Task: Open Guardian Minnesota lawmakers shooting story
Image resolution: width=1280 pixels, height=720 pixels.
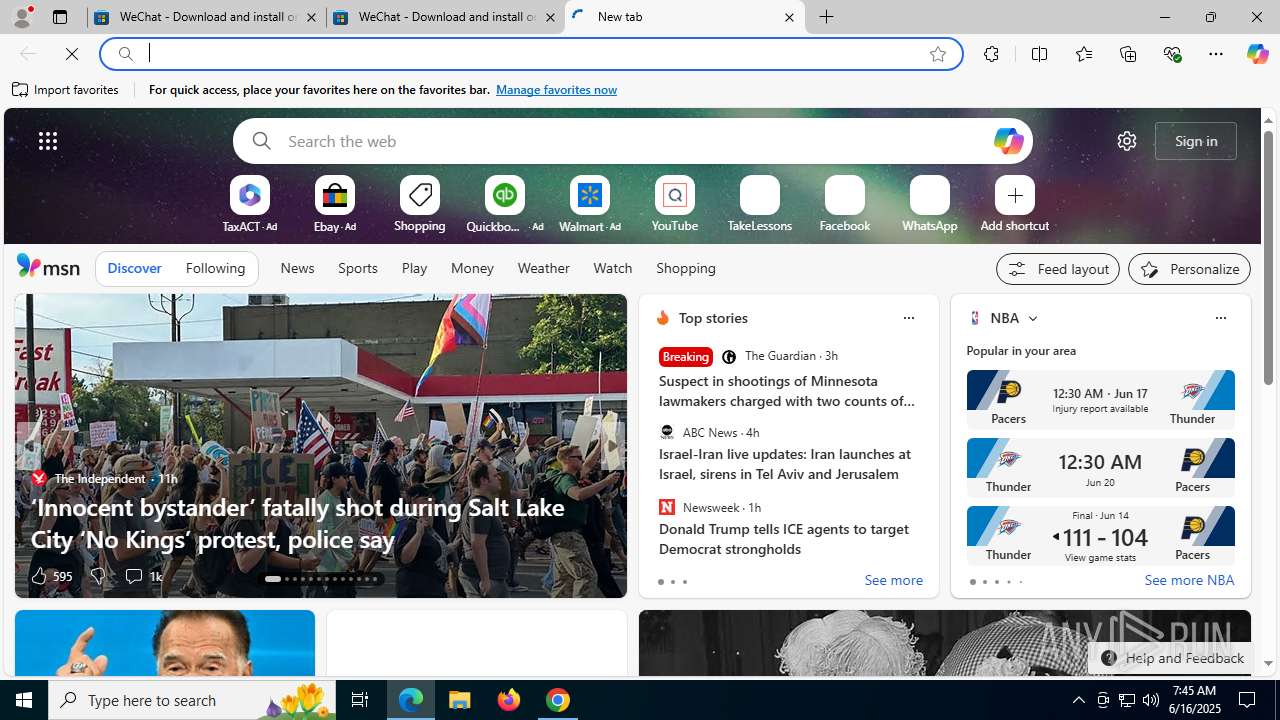Action: click(x=786, y=391)
